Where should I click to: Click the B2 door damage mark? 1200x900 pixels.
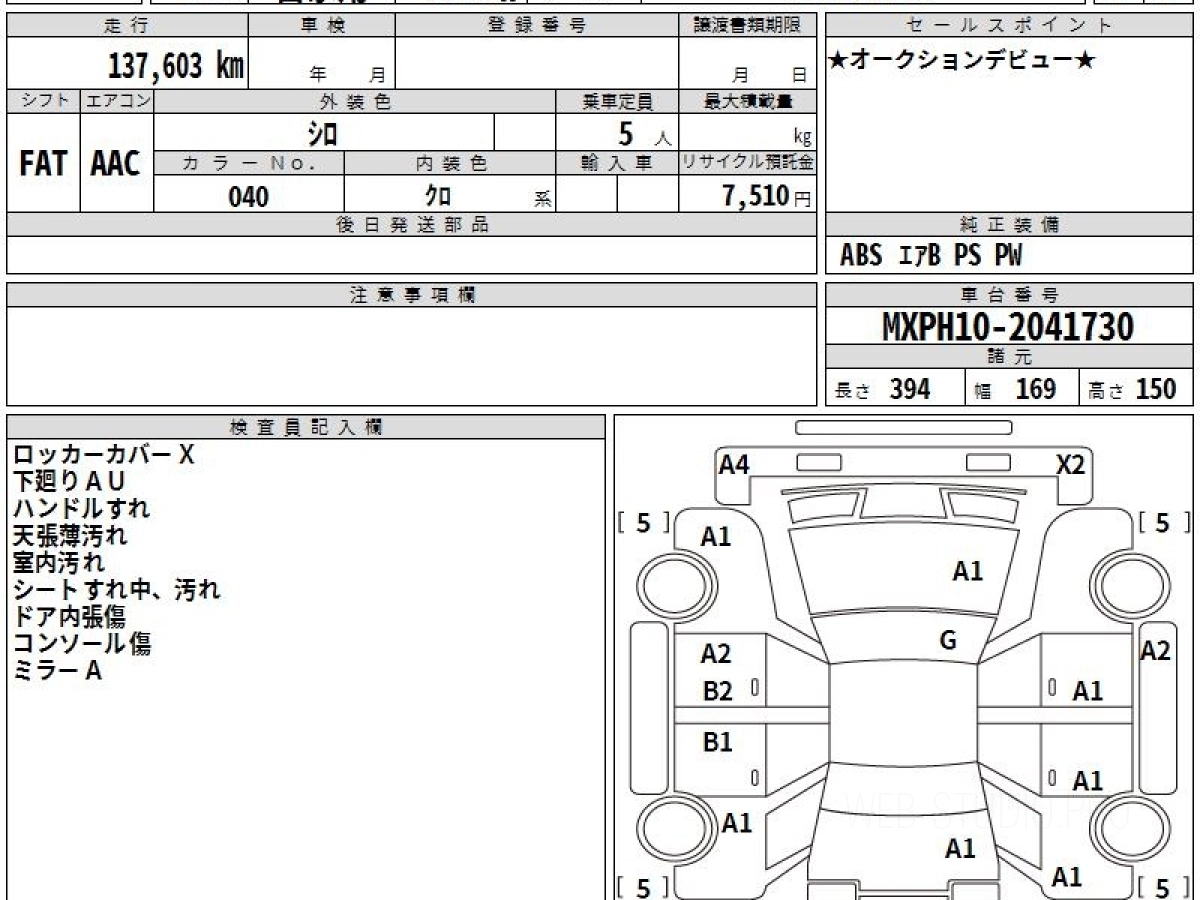717,690
